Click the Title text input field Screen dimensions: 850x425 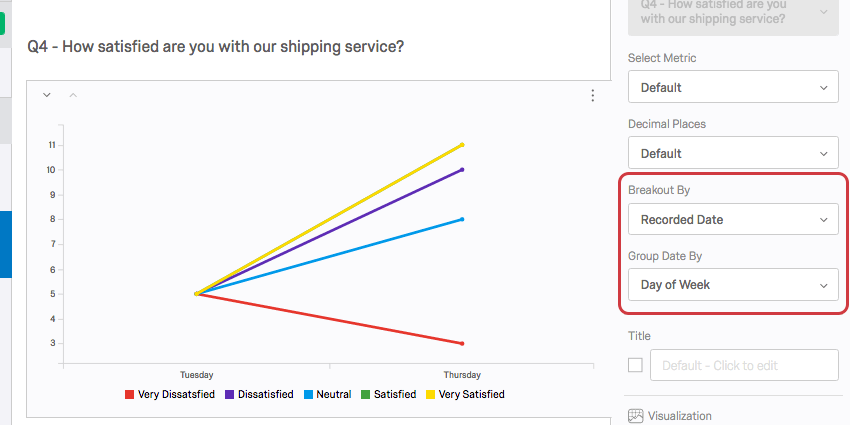pyautogui.click(x=744, y=365)
